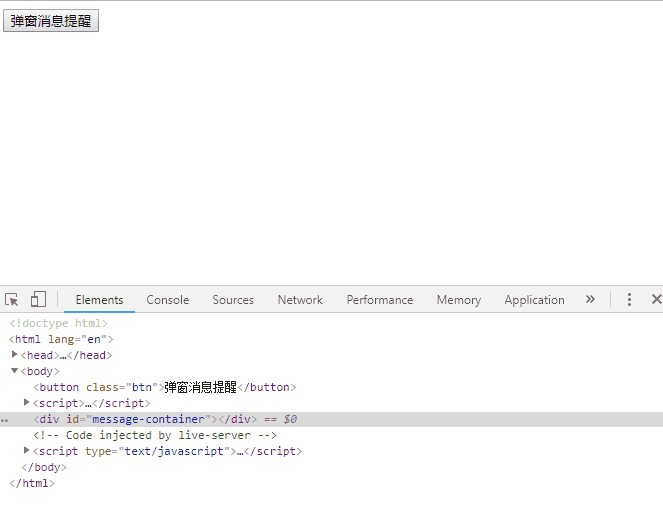Select the html lang="en" node

pyautogui.click(x=61, y=339)
